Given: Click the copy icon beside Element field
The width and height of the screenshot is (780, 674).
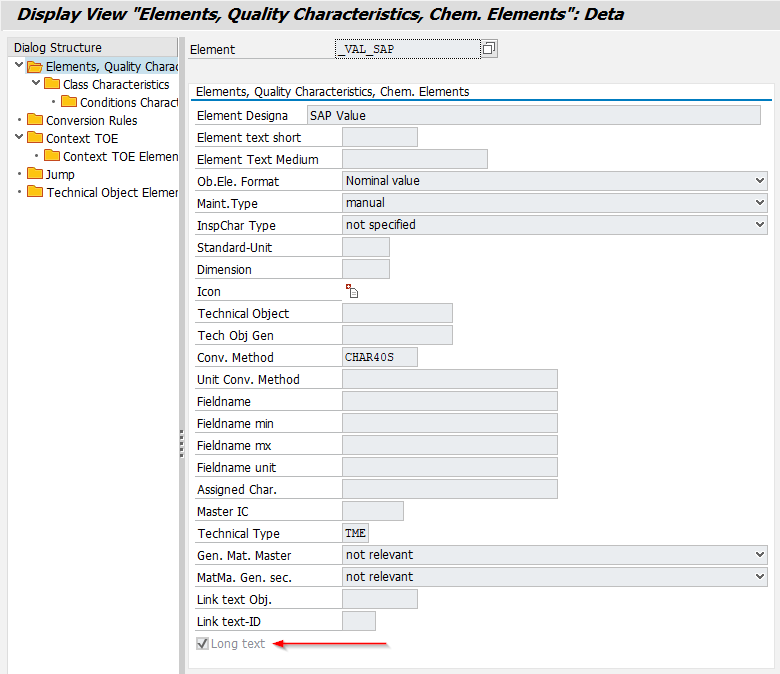Looking at the screenshot, I should pos(489,49).
